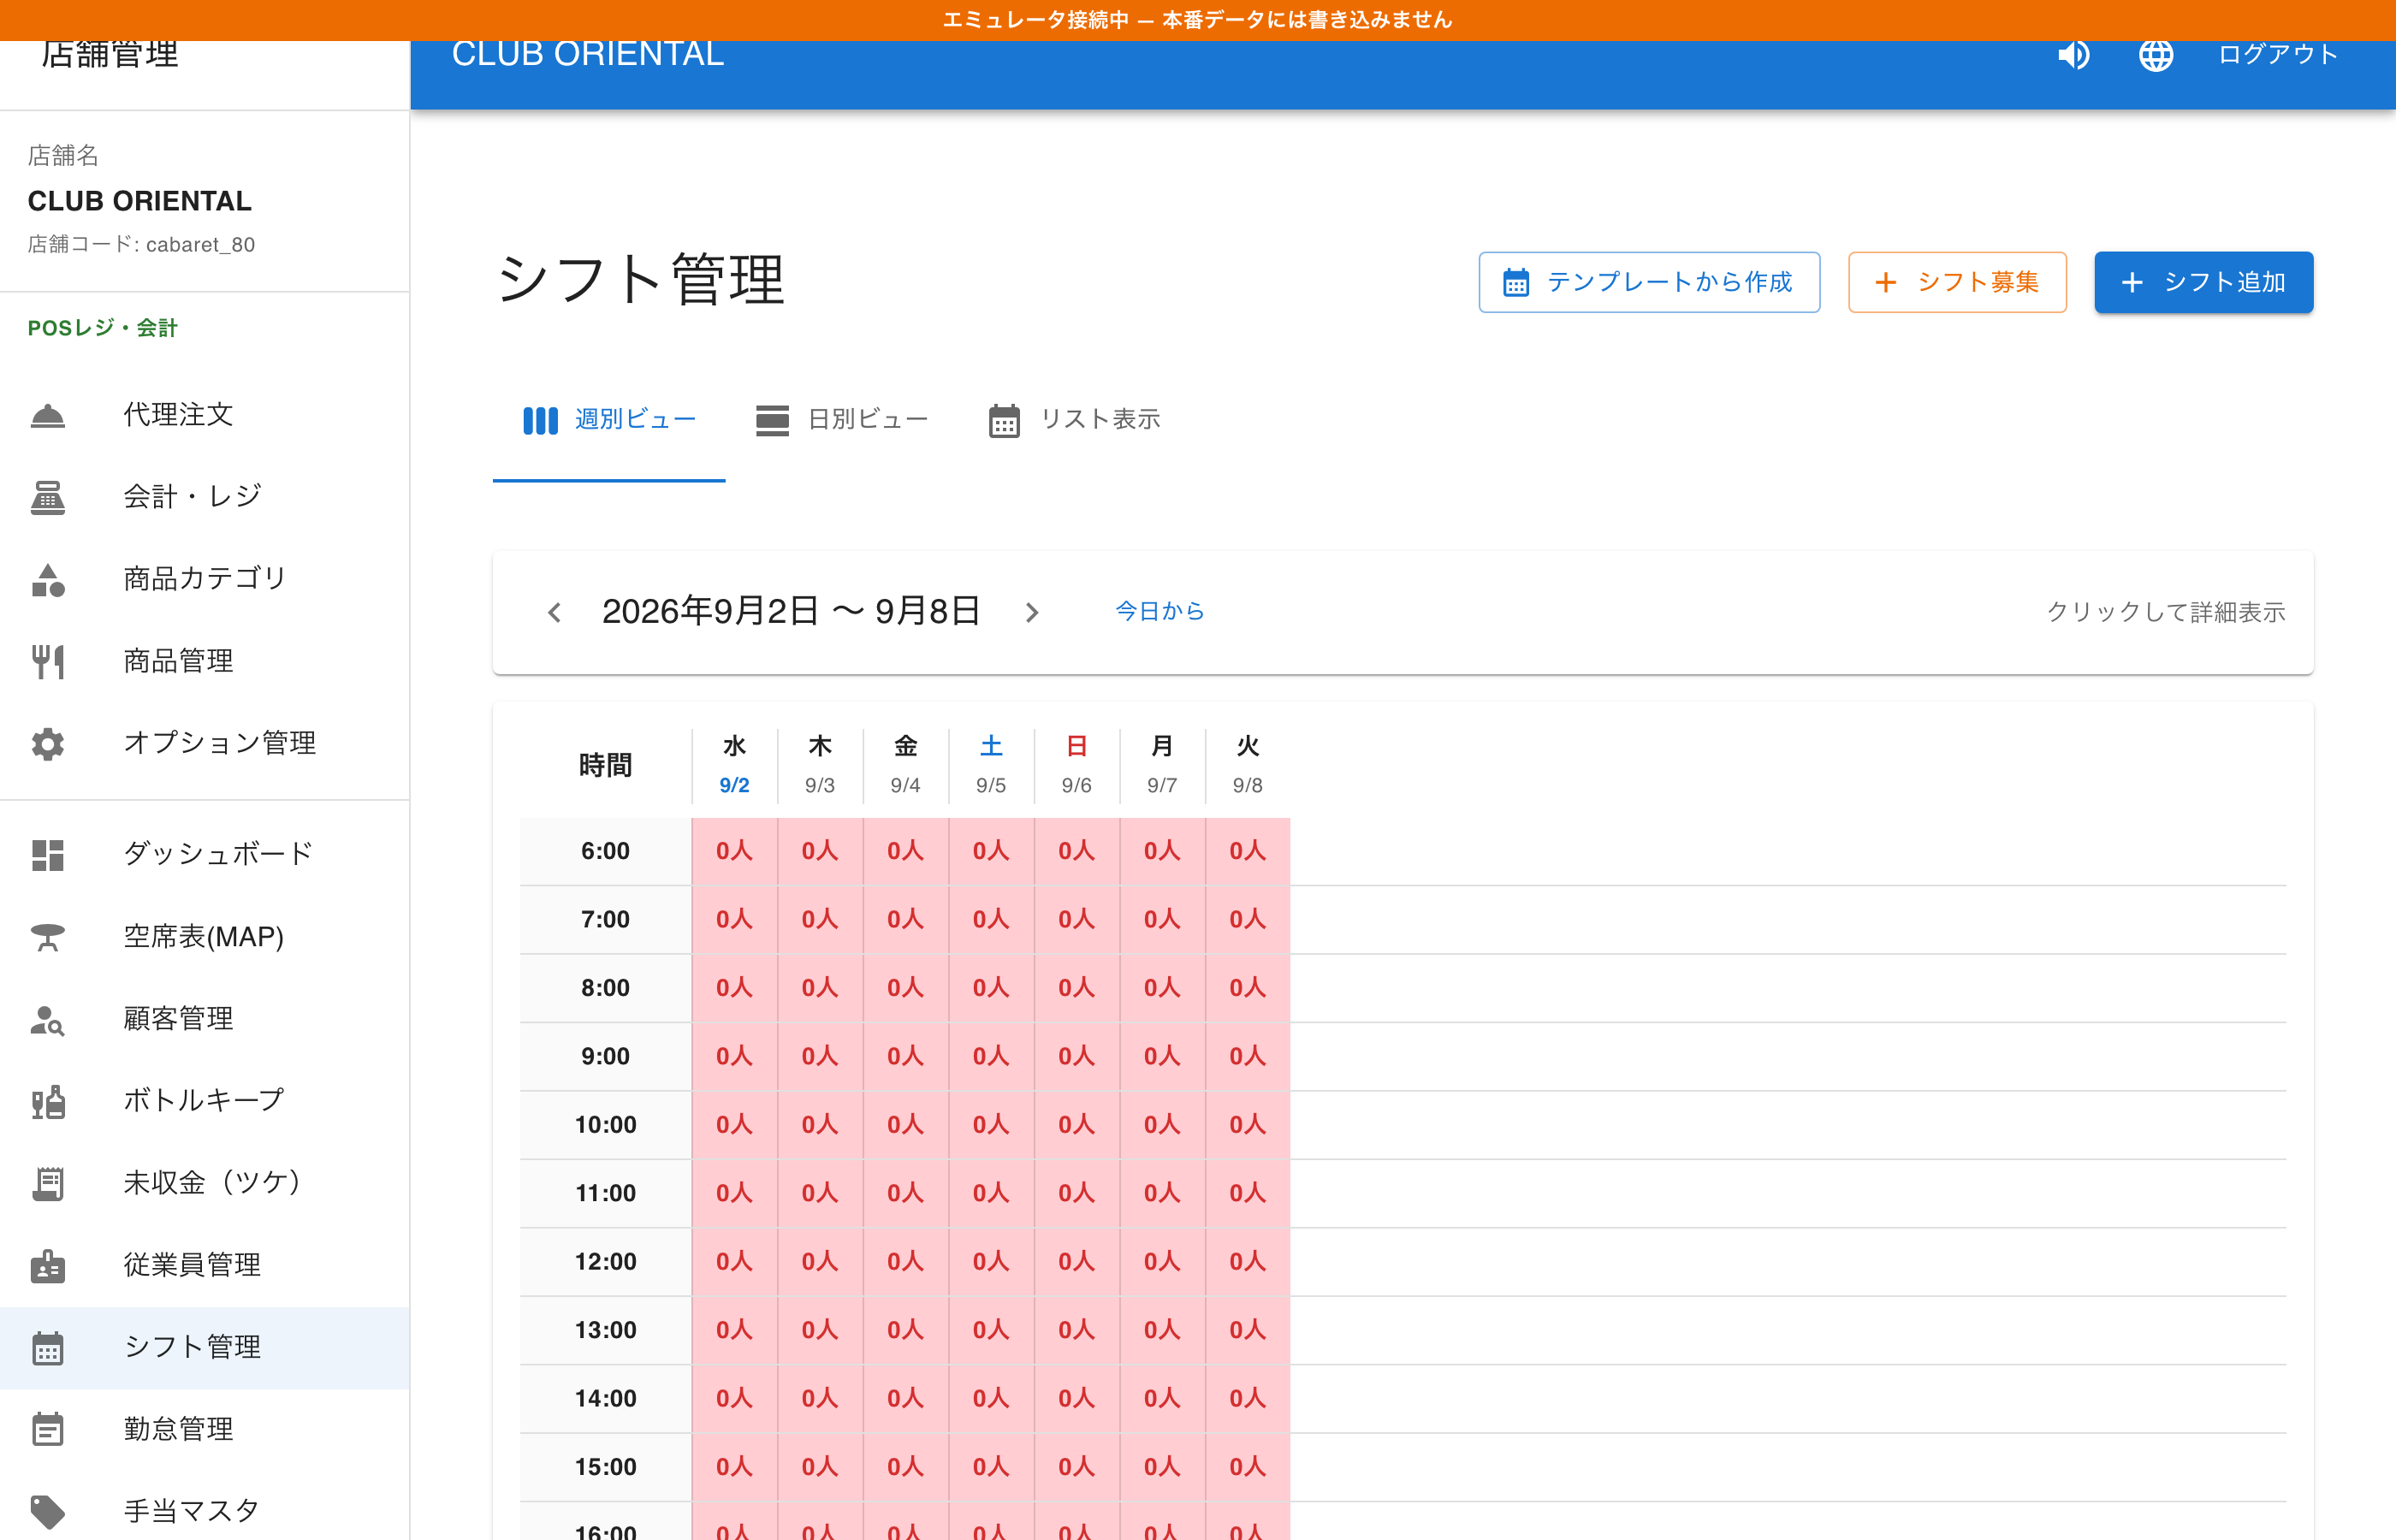Image resolution: width=2396 pixels, height=1540 pixels.
Task: Select 商品管理 menu entry
Action: 204,661
